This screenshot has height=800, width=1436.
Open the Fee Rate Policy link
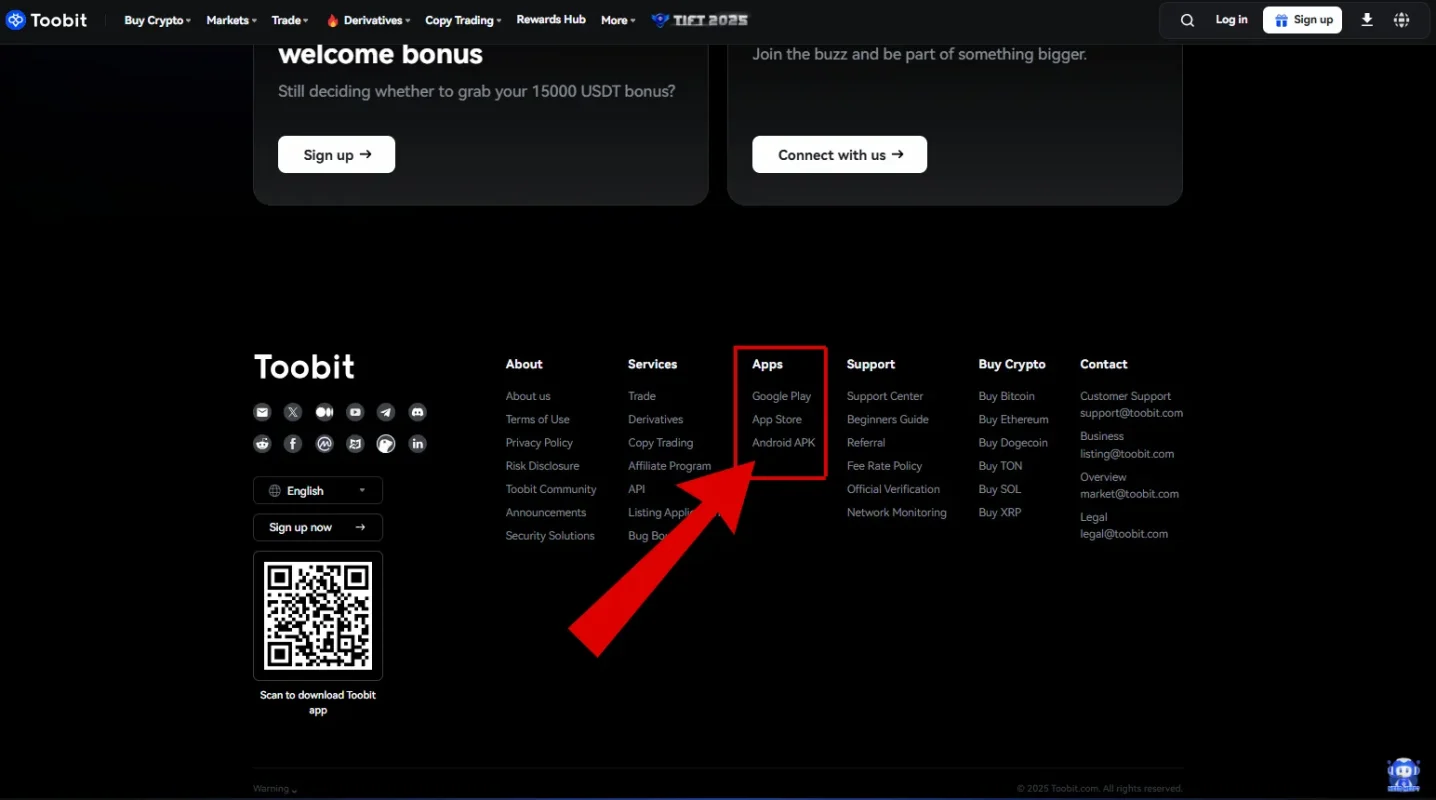click(884, 466)
